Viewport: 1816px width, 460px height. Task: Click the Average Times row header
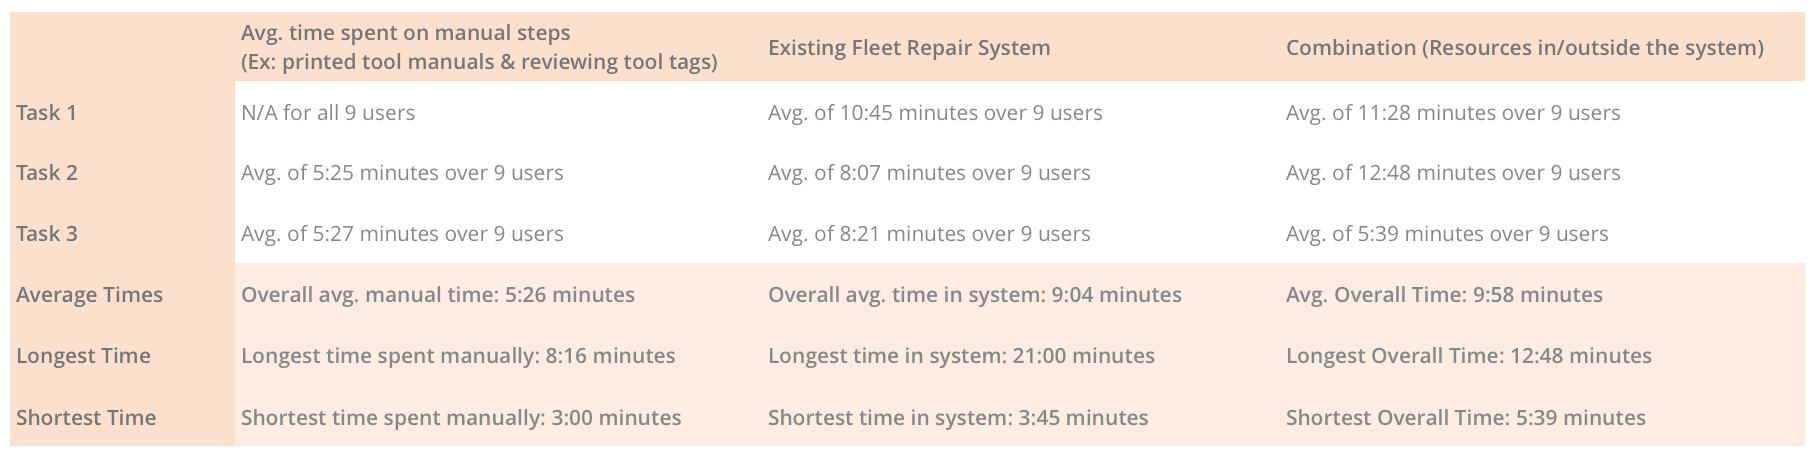click(89, 295)
